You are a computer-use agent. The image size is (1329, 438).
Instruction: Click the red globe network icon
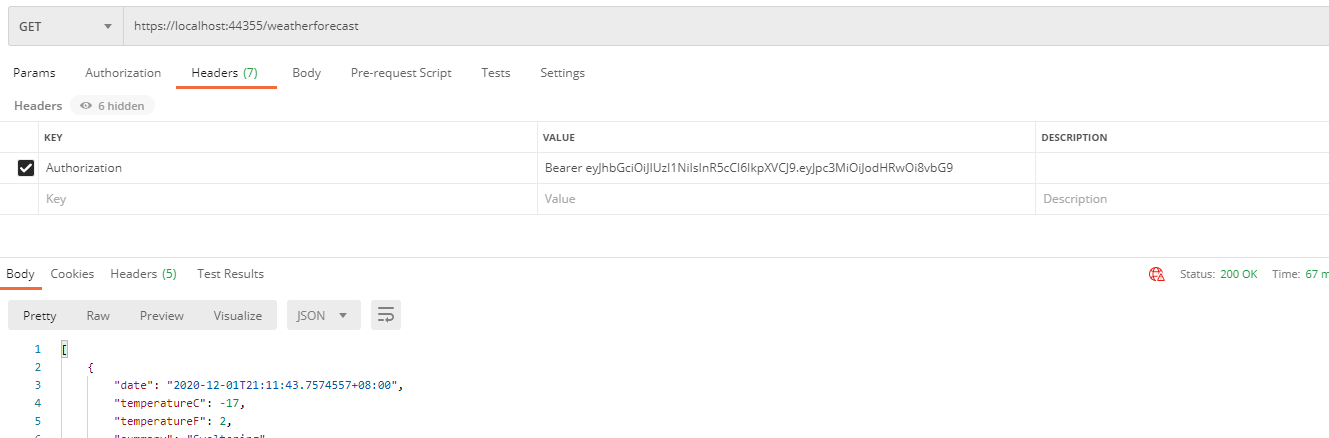pos(1157,274)
